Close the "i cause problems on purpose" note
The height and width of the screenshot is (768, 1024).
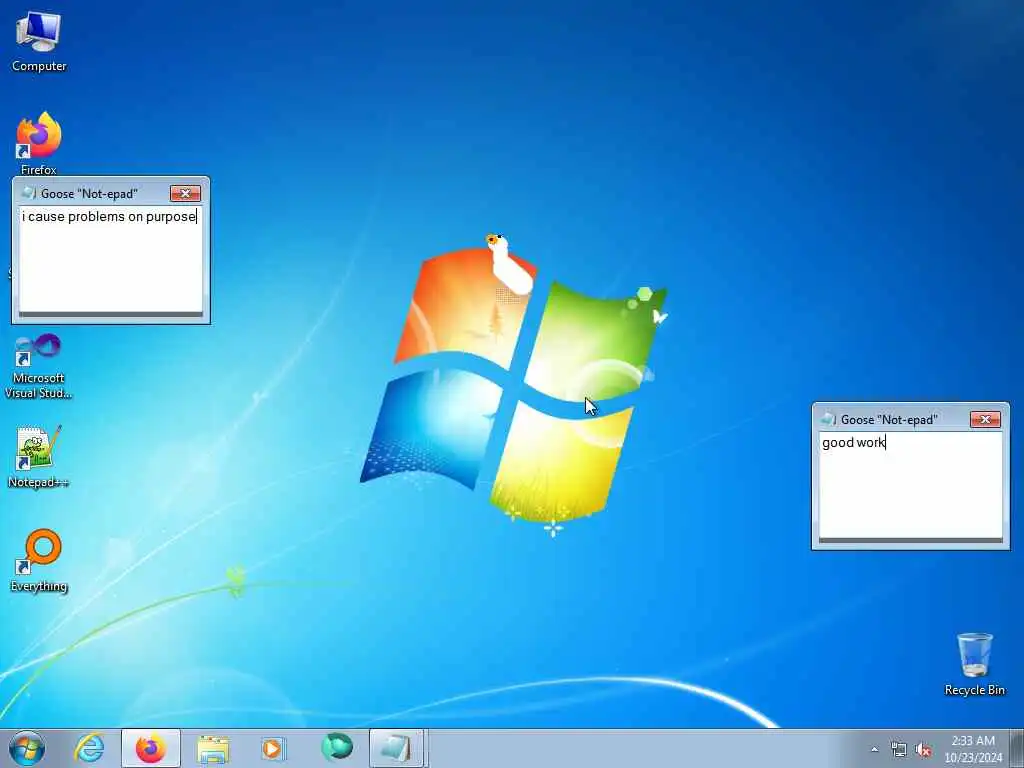click(185, 193)
